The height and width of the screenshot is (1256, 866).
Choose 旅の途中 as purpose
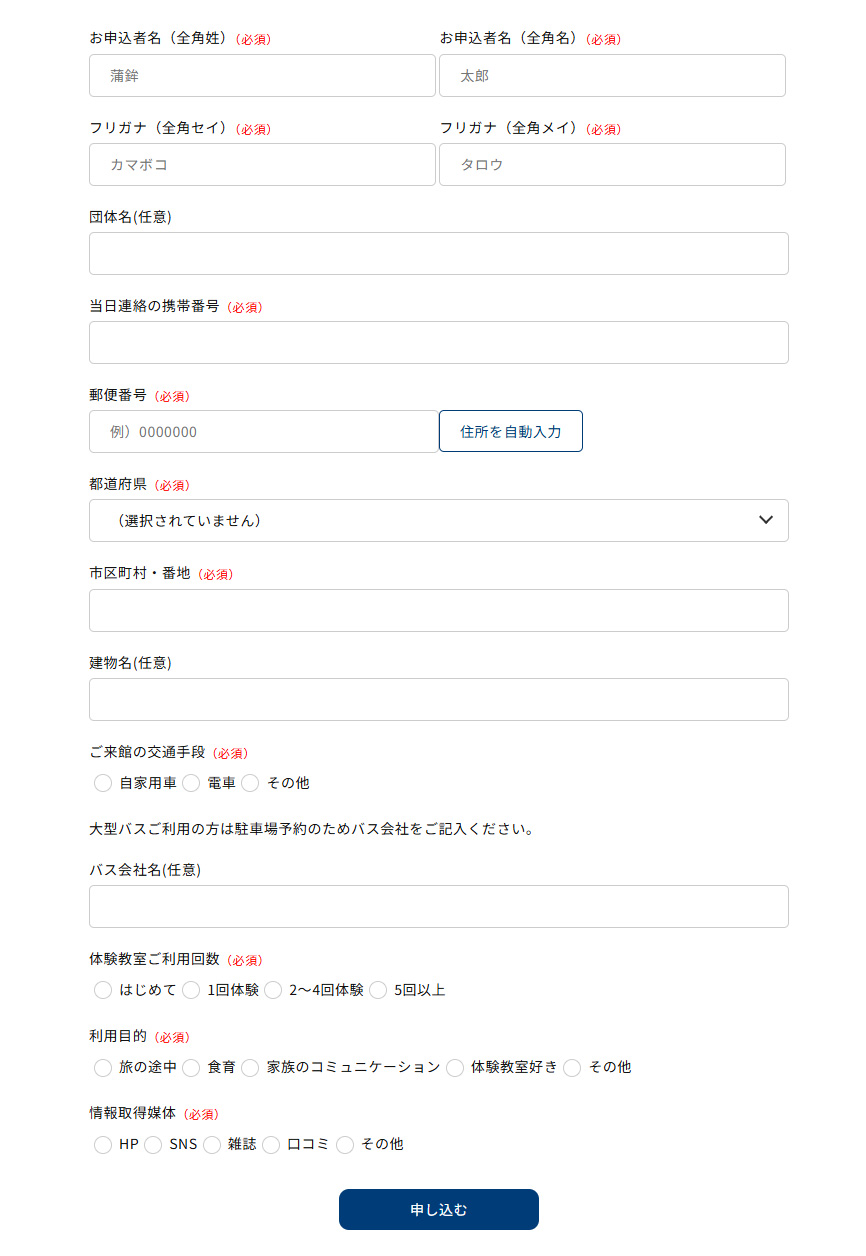pos(103,1067)
